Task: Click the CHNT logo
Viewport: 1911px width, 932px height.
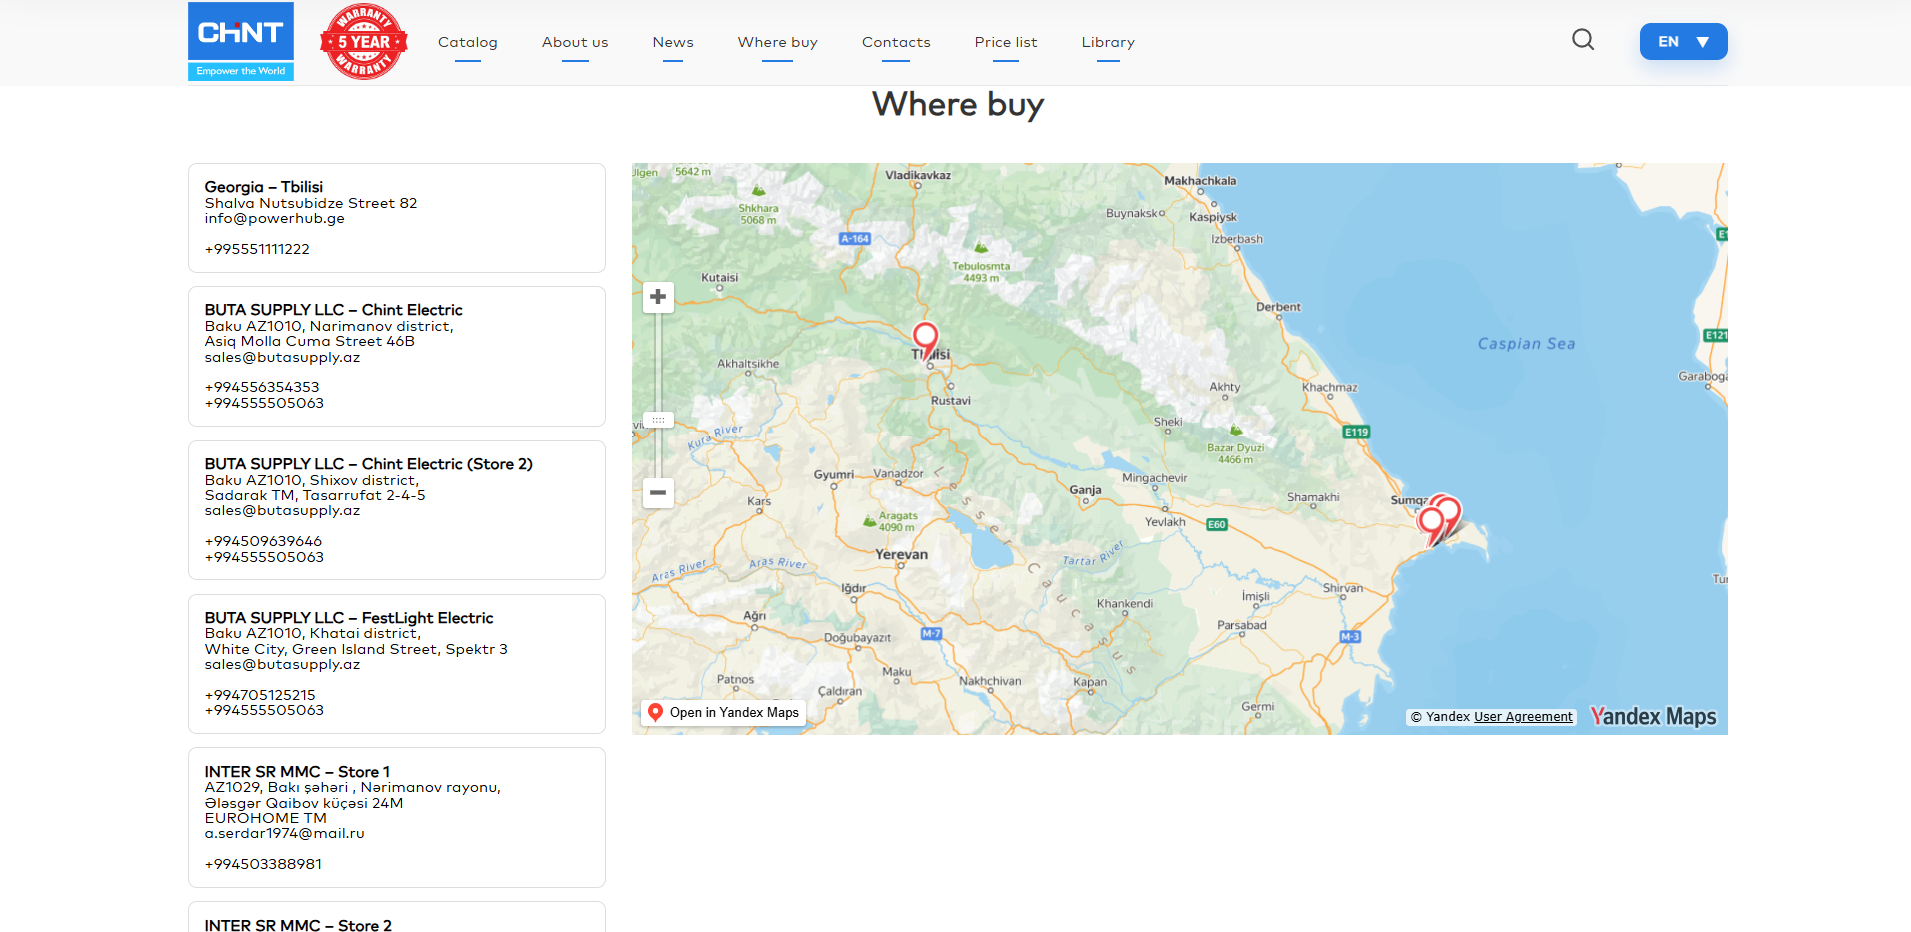Action: (241, 41)
